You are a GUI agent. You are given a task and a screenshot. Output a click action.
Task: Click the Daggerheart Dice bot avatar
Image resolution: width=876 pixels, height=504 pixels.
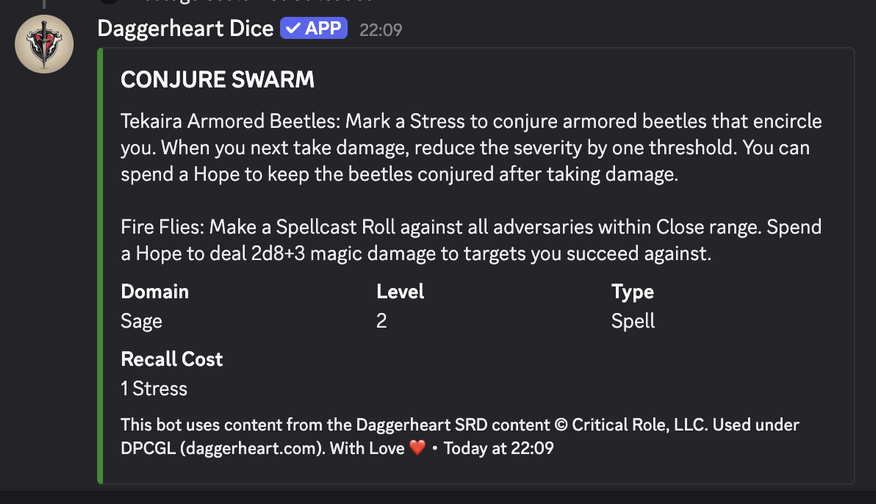(45, 45)
